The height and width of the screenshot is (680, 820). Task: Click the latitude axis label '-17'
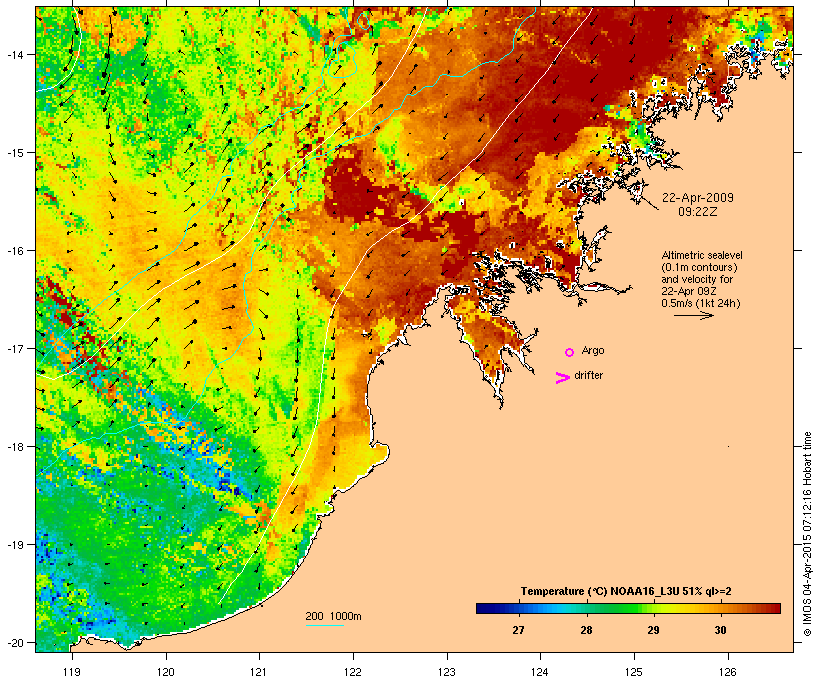point(14,348)
